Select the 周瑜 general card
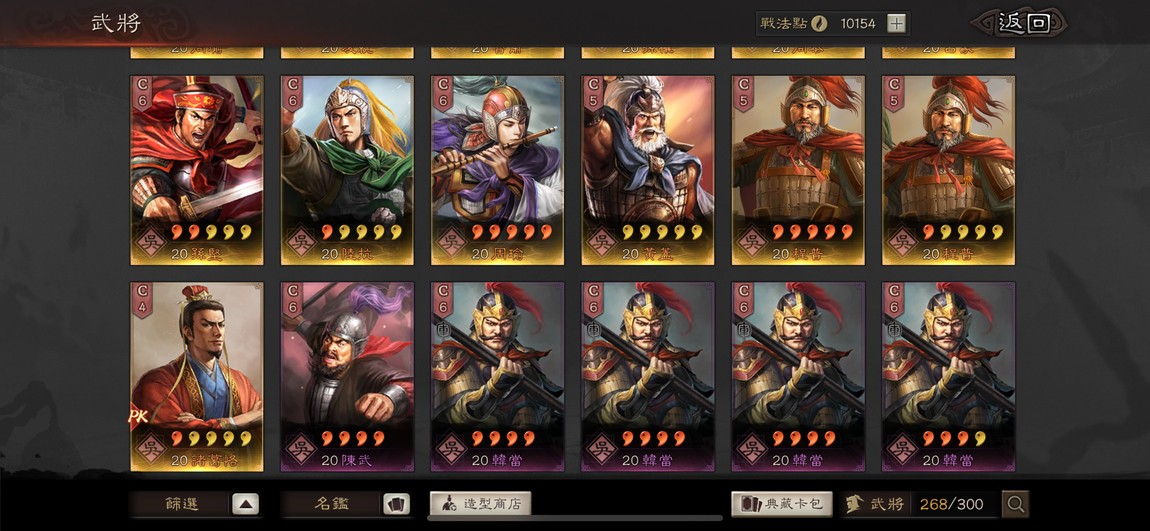 click(497, 170)
